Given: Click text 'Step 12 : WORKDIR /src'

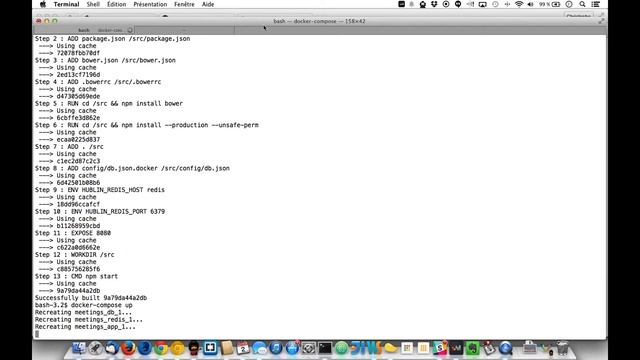Looking at the screenshot, I should coord(75,255).
